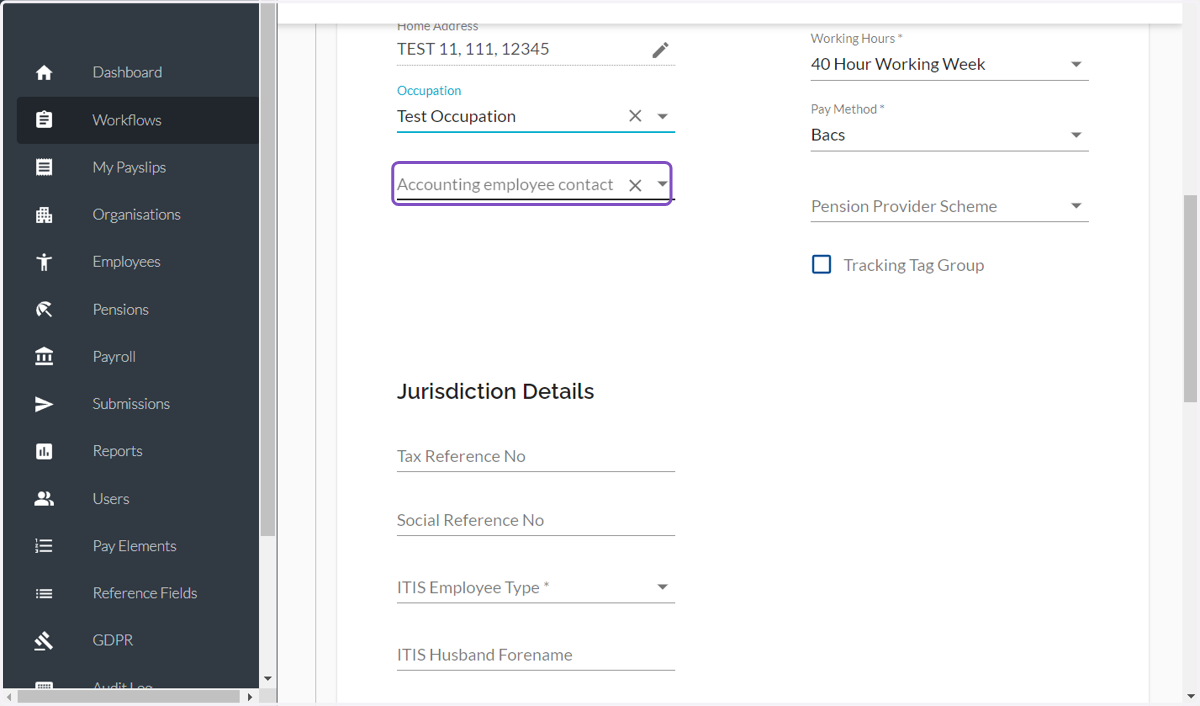Edit Home Address with pencil icon

coord(660,50)
